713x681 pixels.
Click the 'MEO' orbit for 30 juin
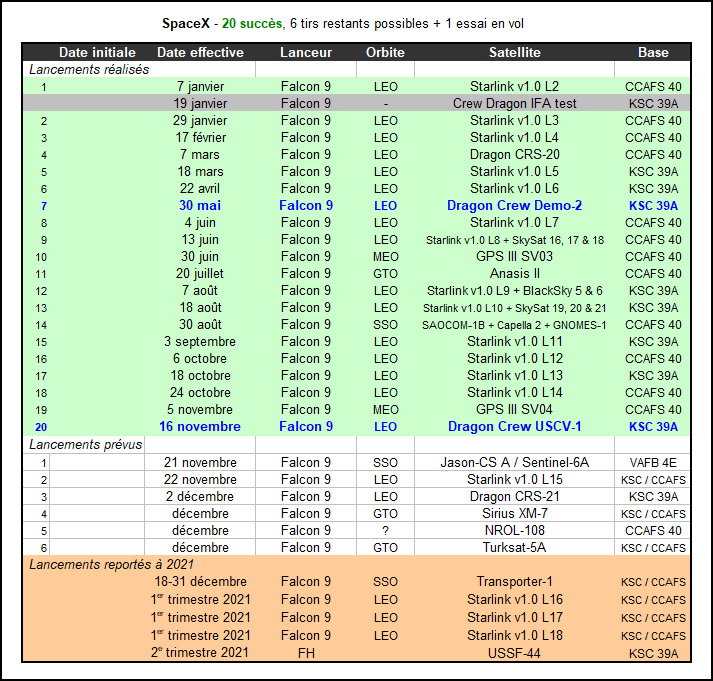386,256
